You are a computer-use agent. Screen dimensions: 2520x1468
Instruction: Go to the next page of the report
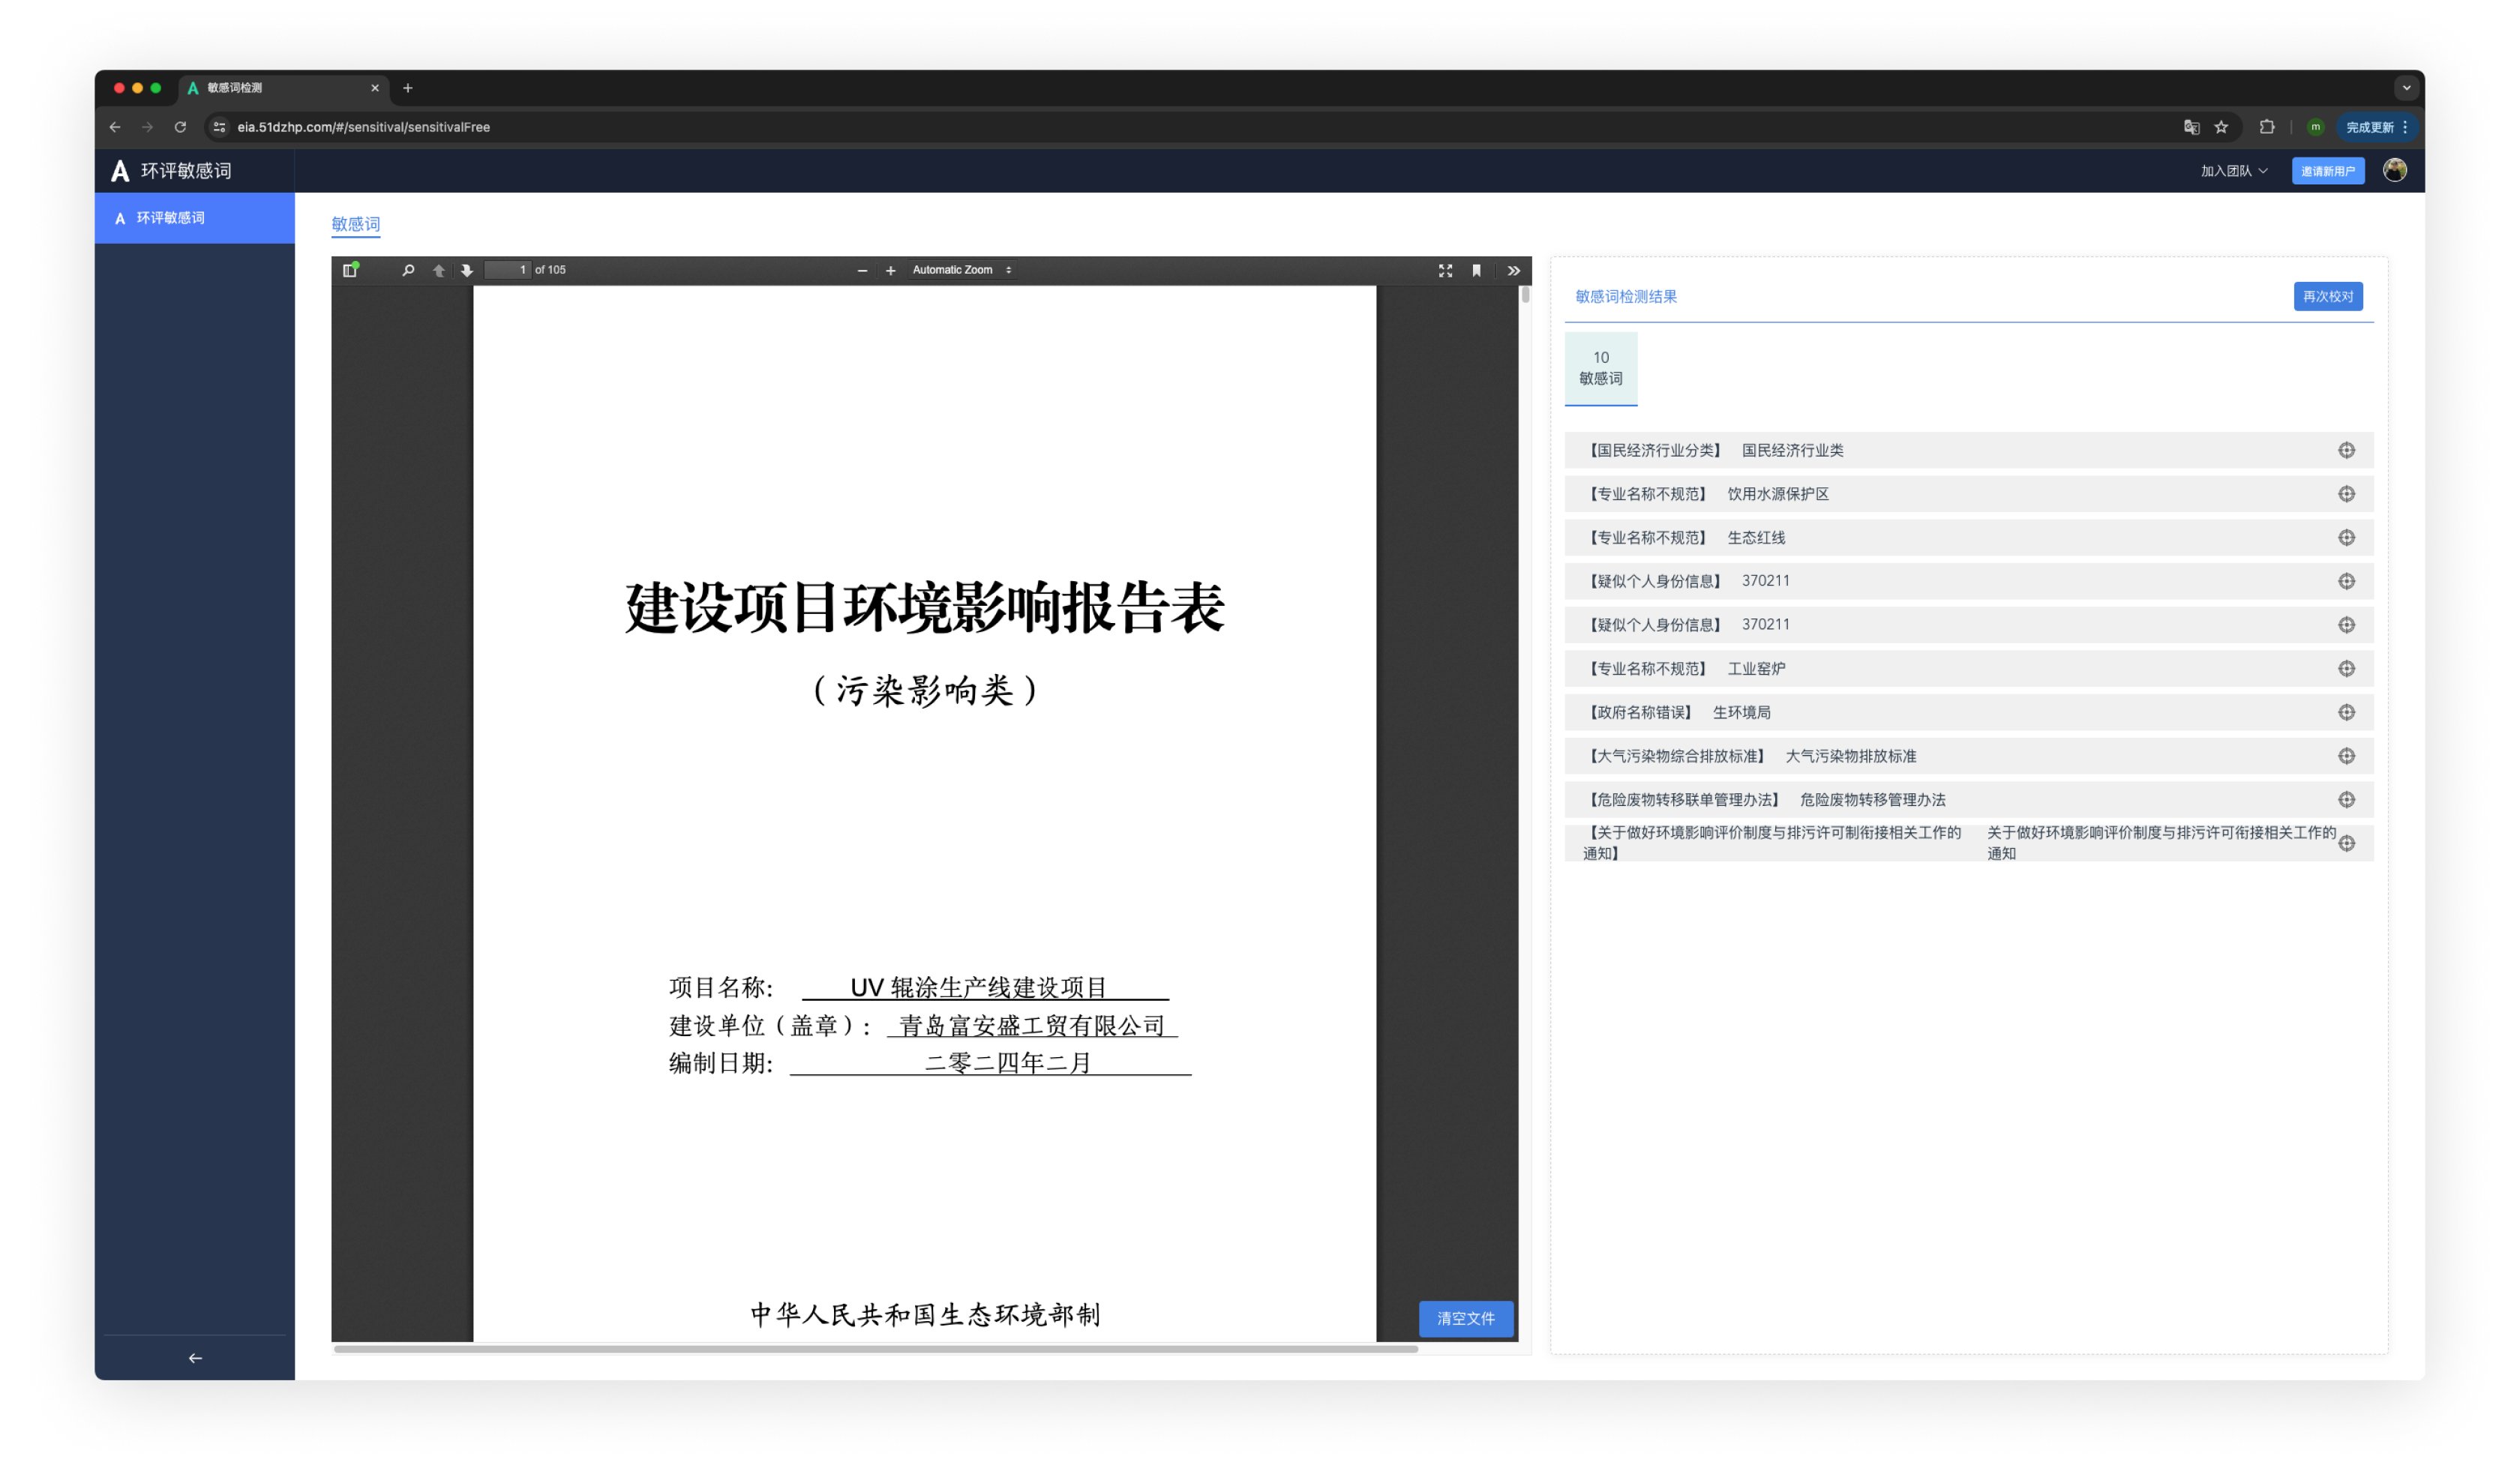(x=467, y=270)
